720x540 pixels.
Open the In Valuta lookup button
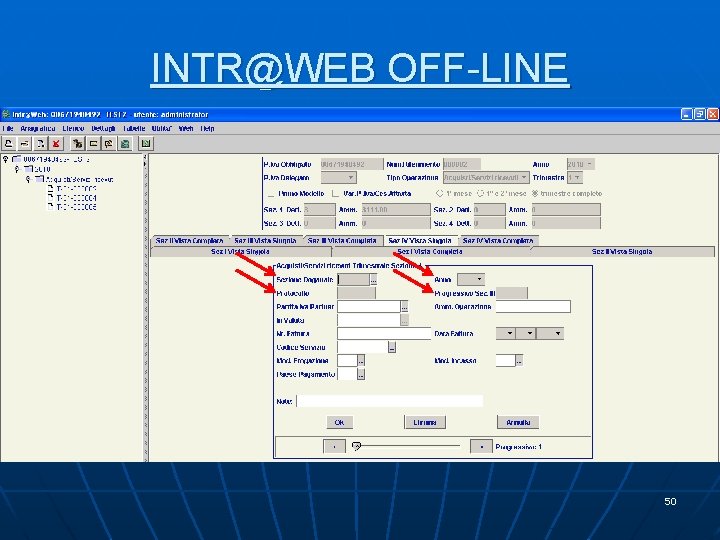(x=404, y=320)
